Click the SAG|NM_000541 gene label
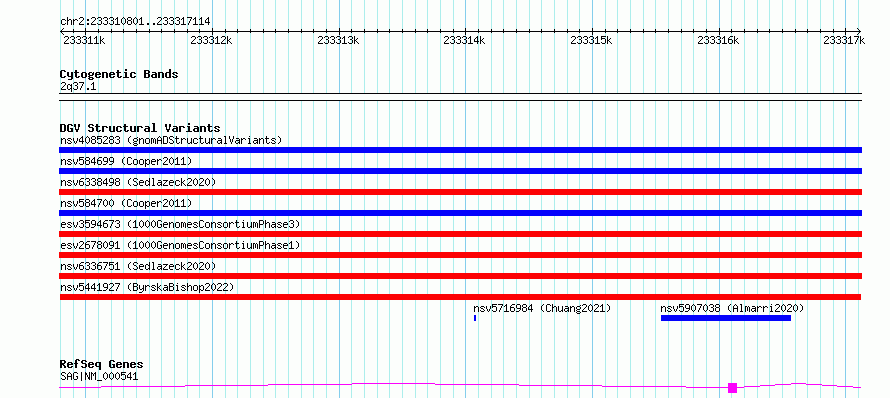This screenshot has height=398, width=890. point(99,376)
